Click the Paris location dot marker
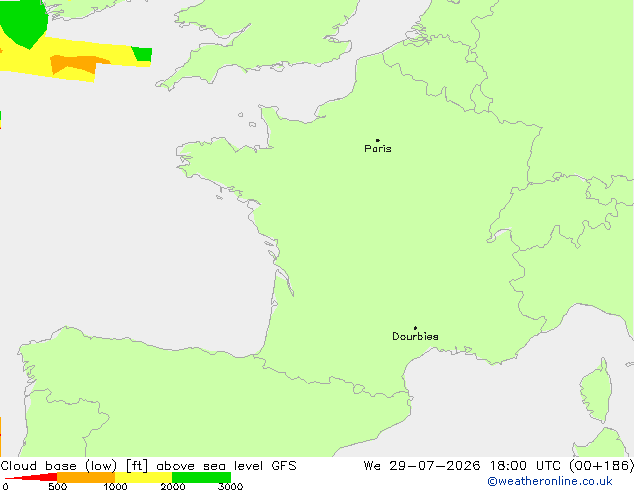Viewport: 634px width, 490px height. coord(378,140)
